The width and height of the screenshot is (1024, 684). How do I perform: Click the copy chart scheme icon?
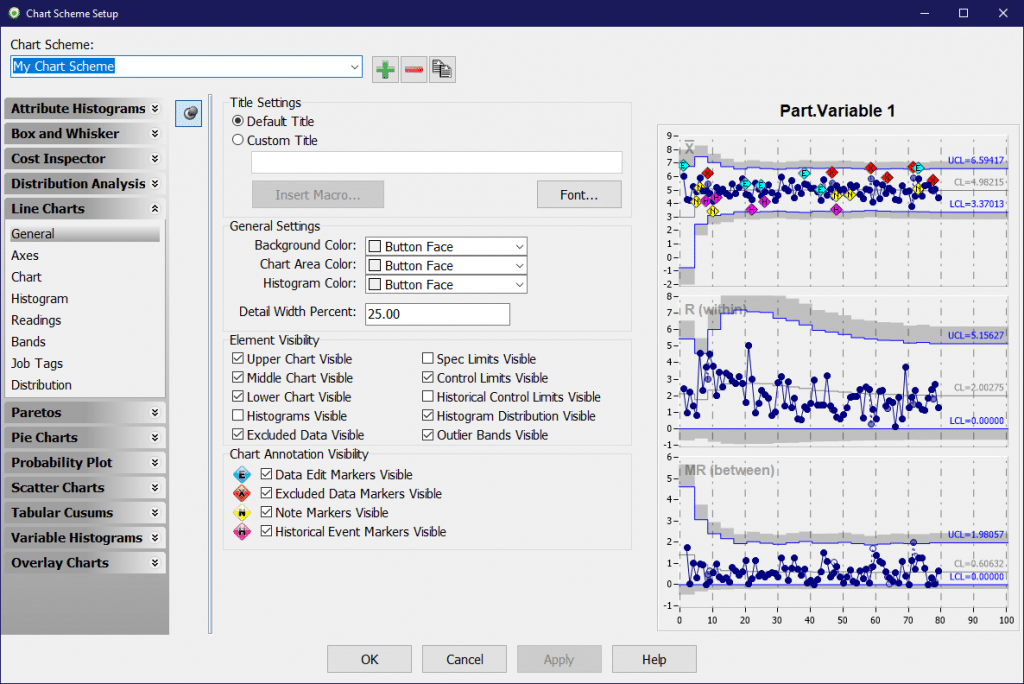click(442, 69)
